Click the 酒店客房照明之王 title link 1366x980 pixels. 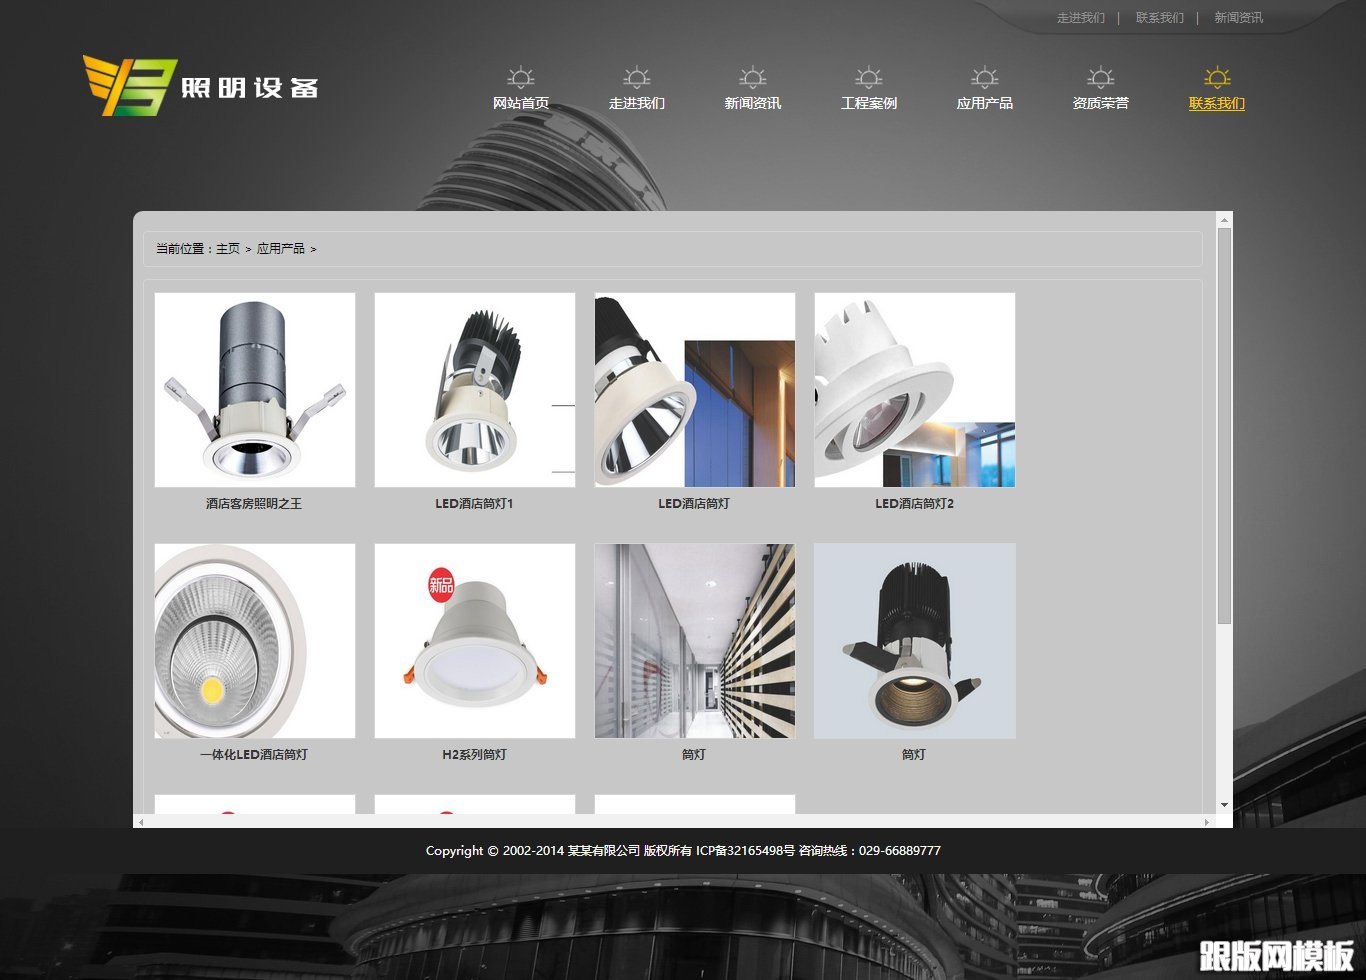(x=254, y=504)
